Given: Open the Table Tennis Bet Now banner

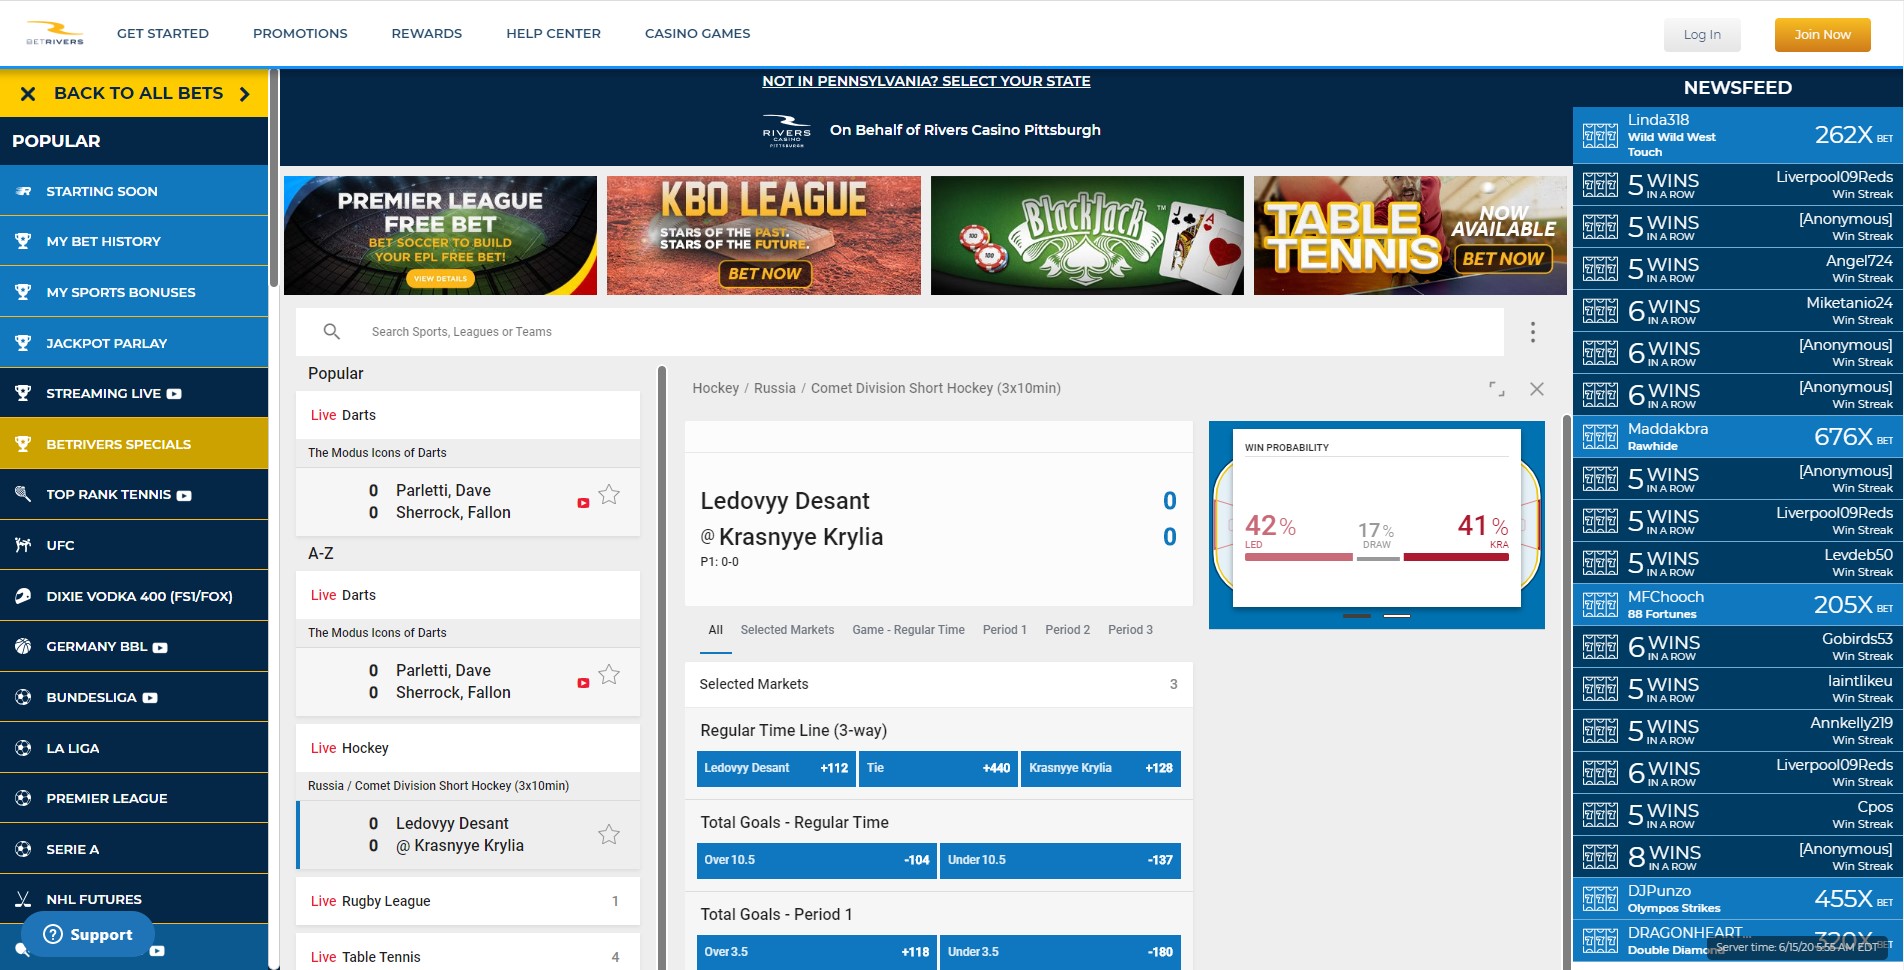Looking at the screenshot, I should click(1410, 236).
